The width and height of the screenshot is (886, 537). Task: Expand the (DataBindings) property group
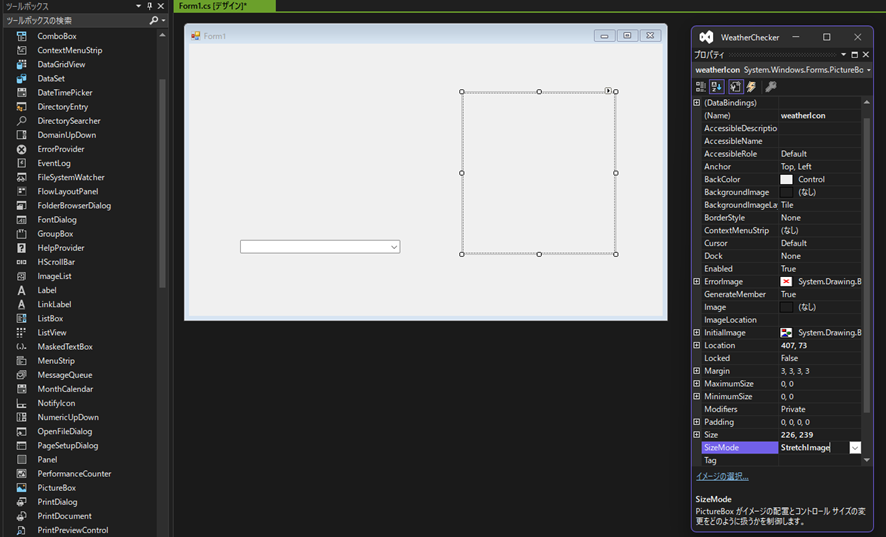pyautogui.click(x=697, y=103)
